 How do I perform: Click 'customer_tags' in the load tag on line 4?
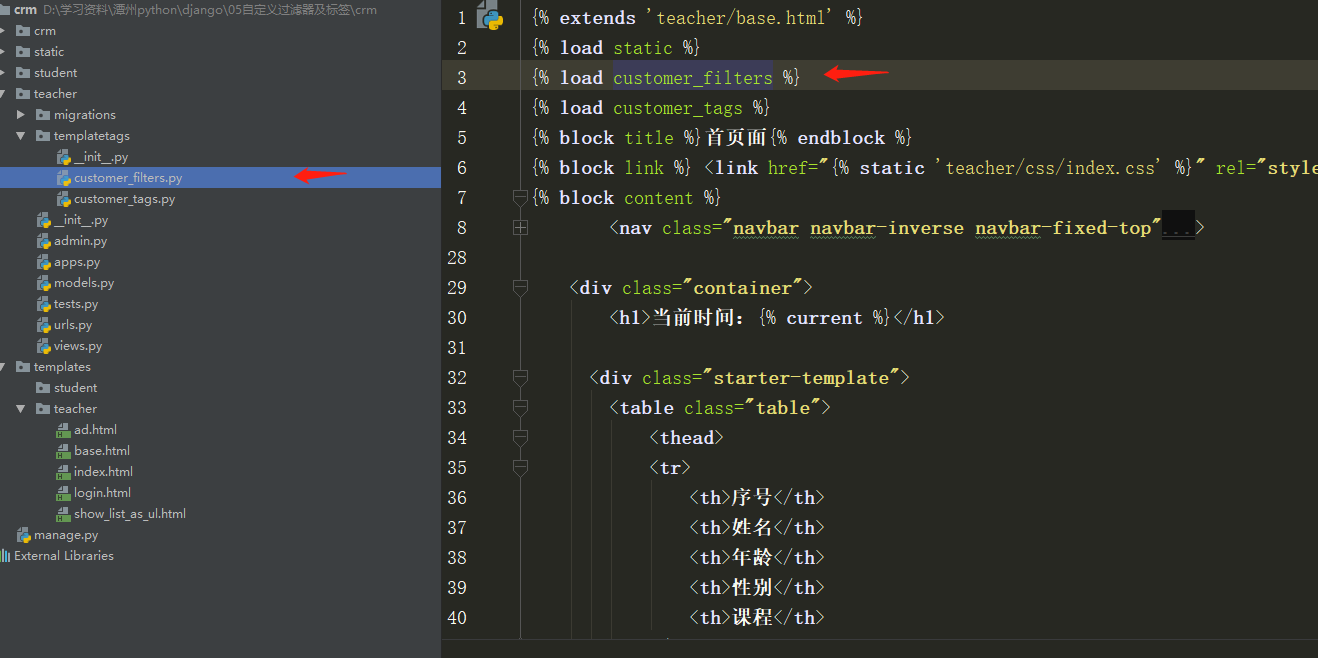678,108
